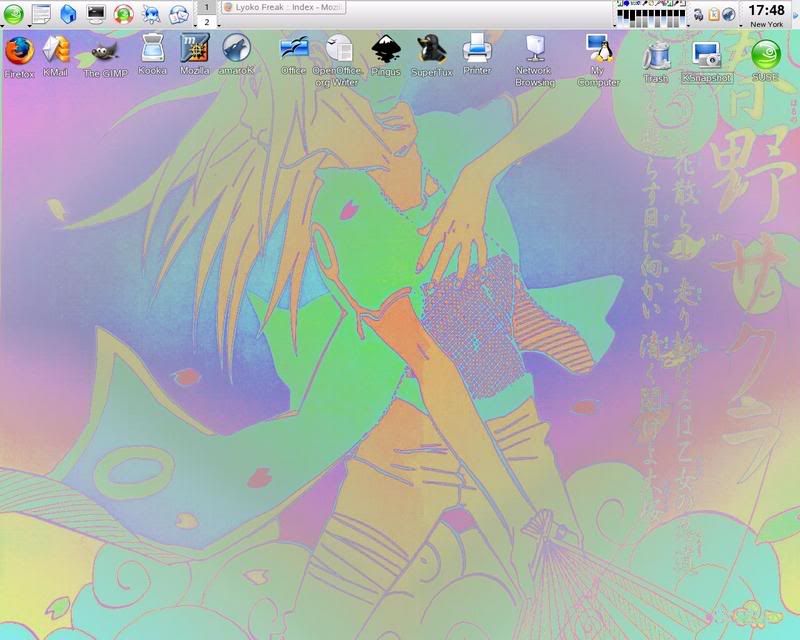The height and width of the screenshot is (640, 800).
Task: Open the lifesaver Help Center panel icon
Action: pos(123,14)
